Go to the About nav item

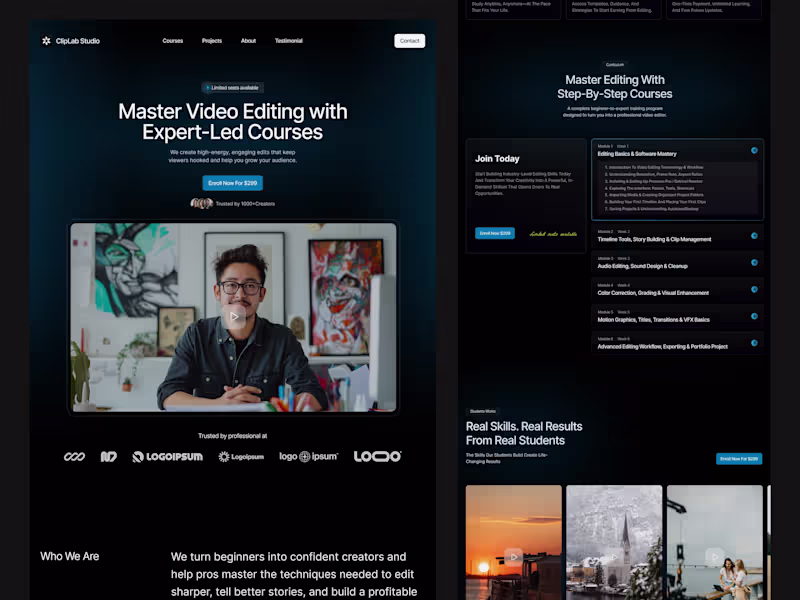coord(248,41)
